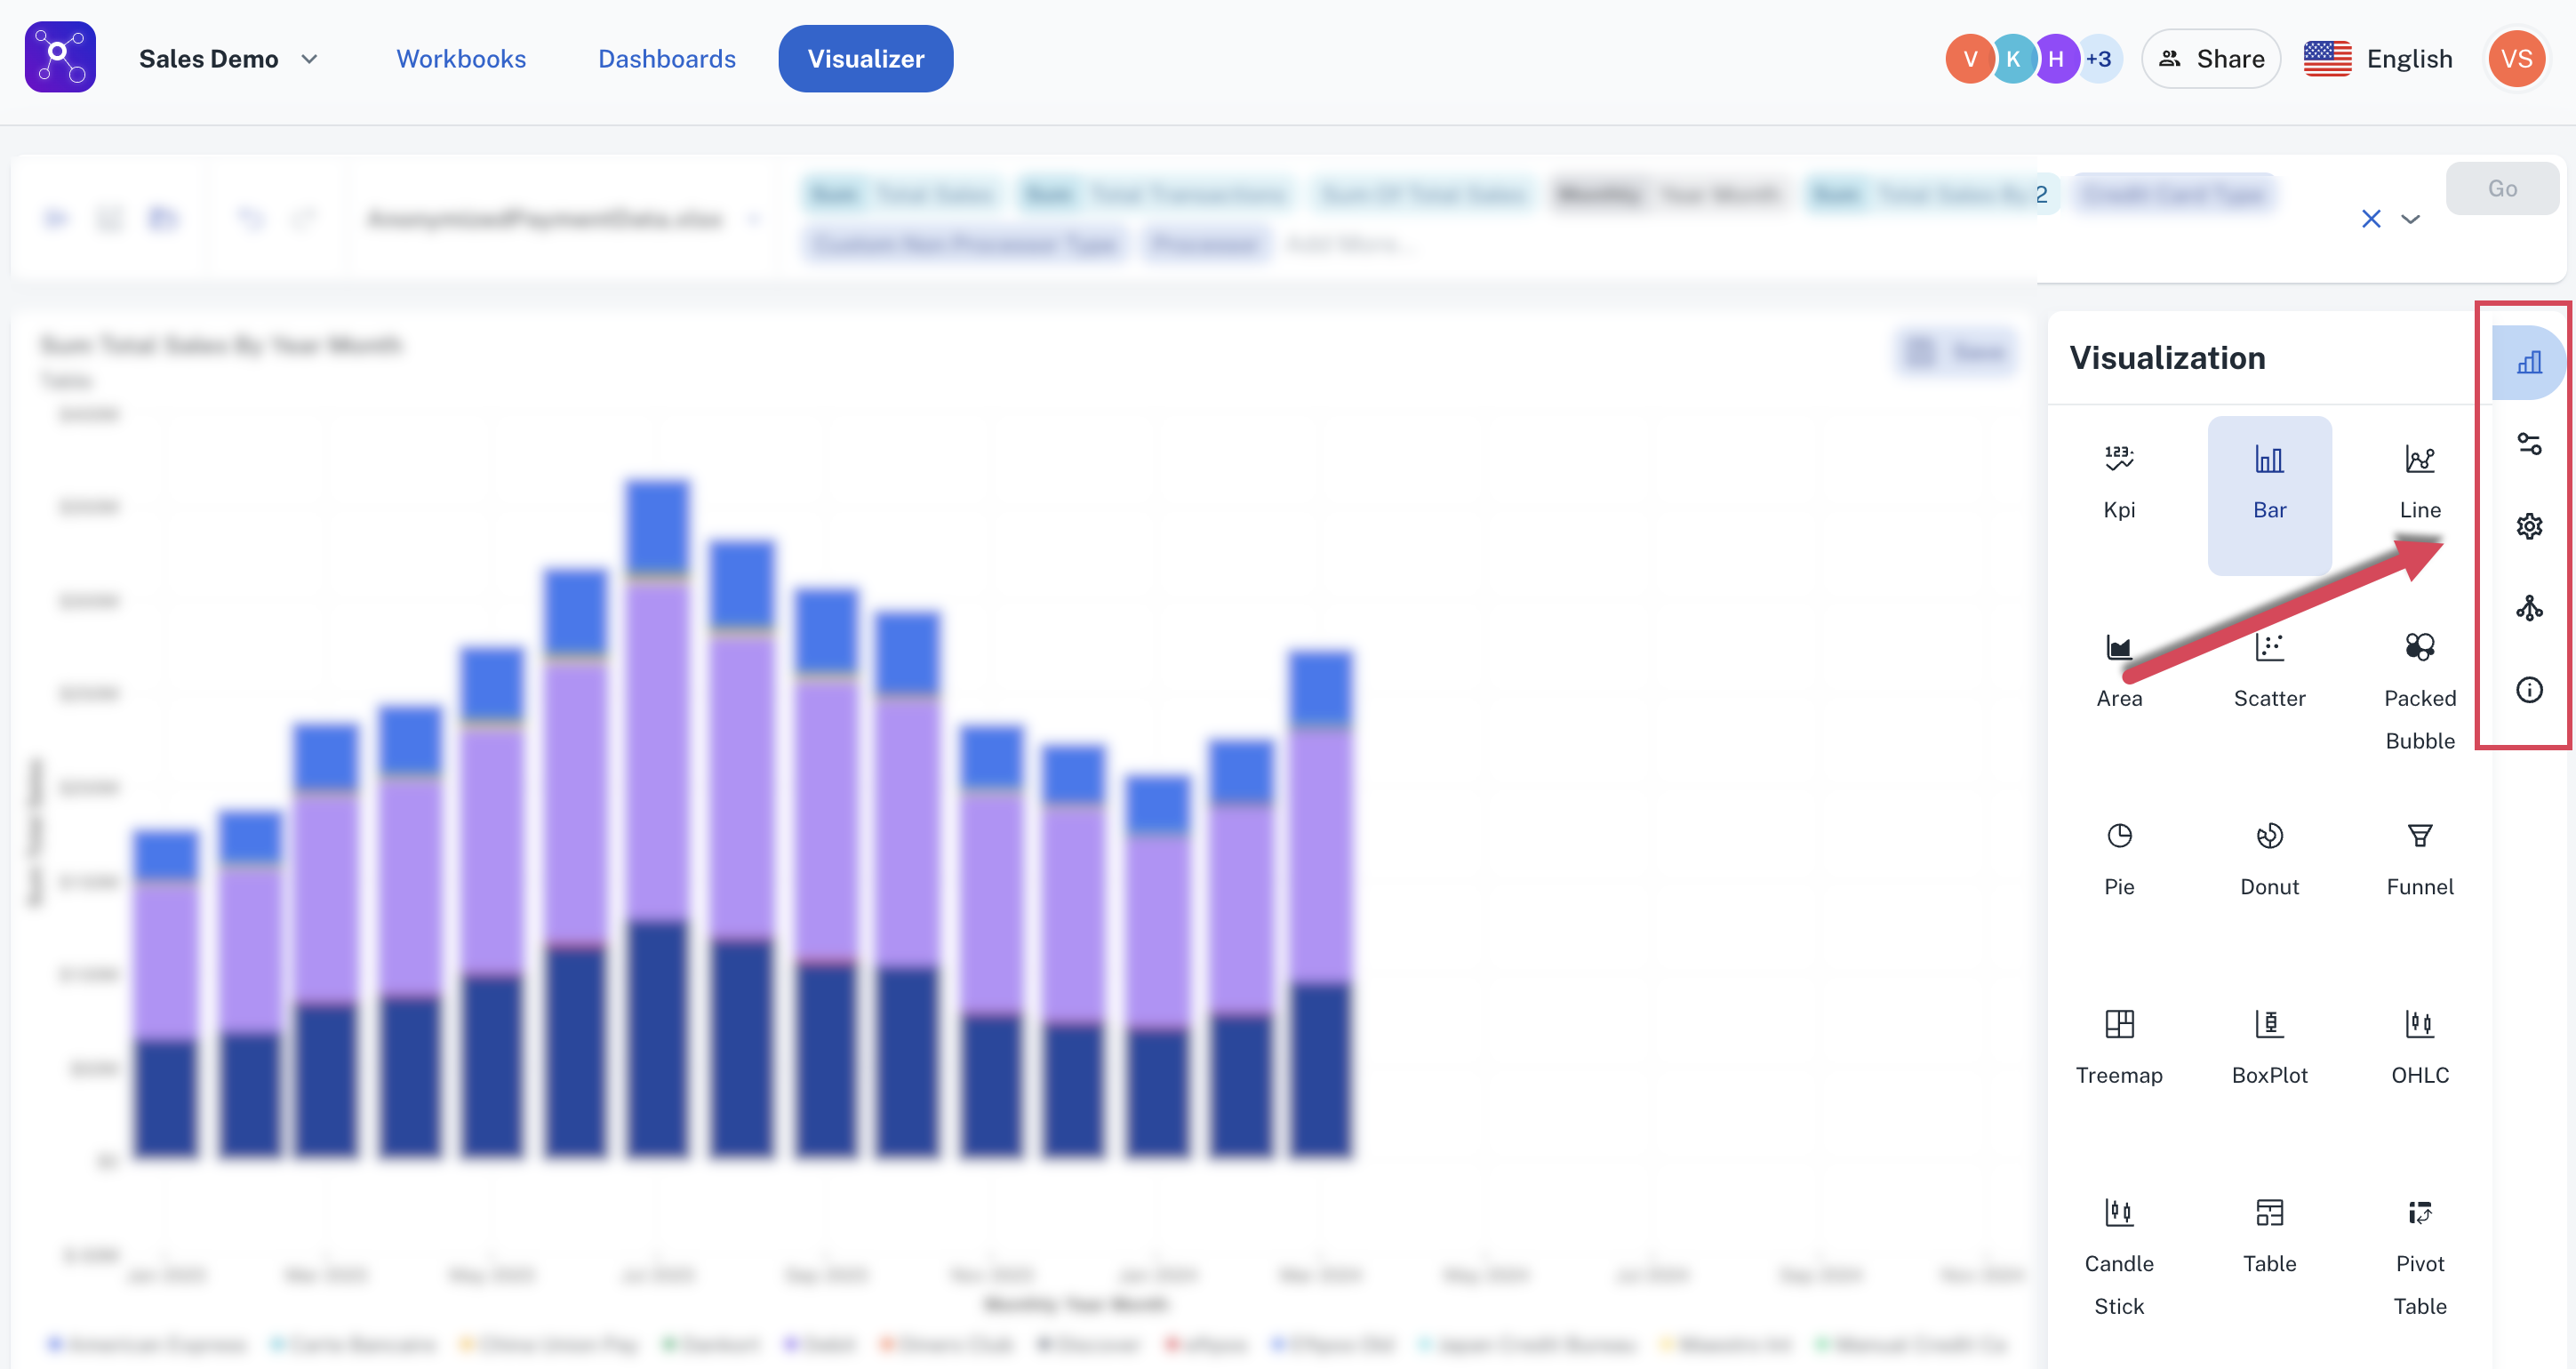Choose the Candle Stick visualization

2119,1256
